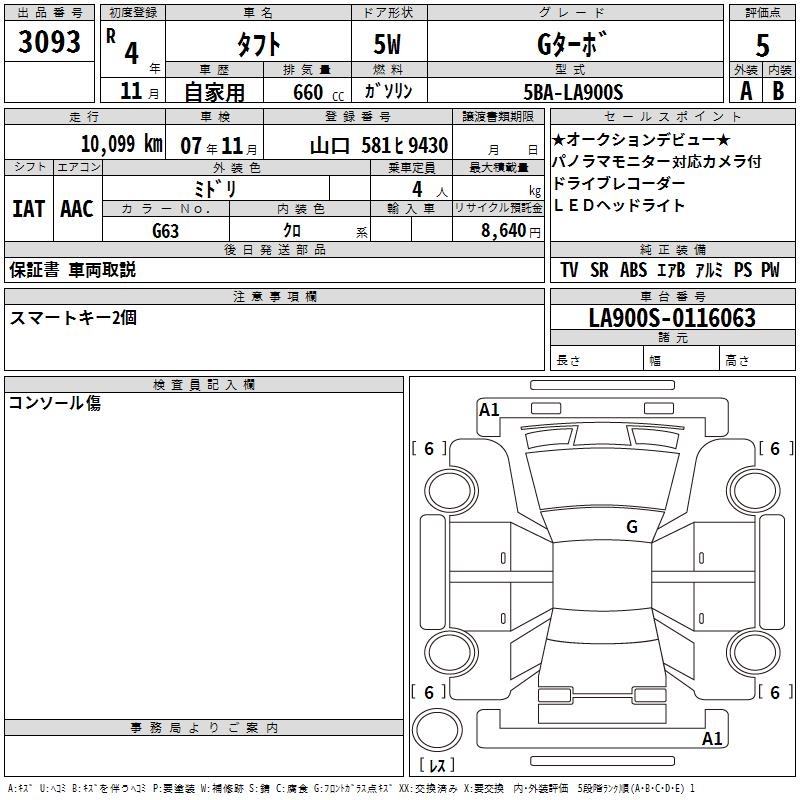Screen dimensions: 800x800
Task: Click セールスポイント section header
Action: (x=672, y=116)
